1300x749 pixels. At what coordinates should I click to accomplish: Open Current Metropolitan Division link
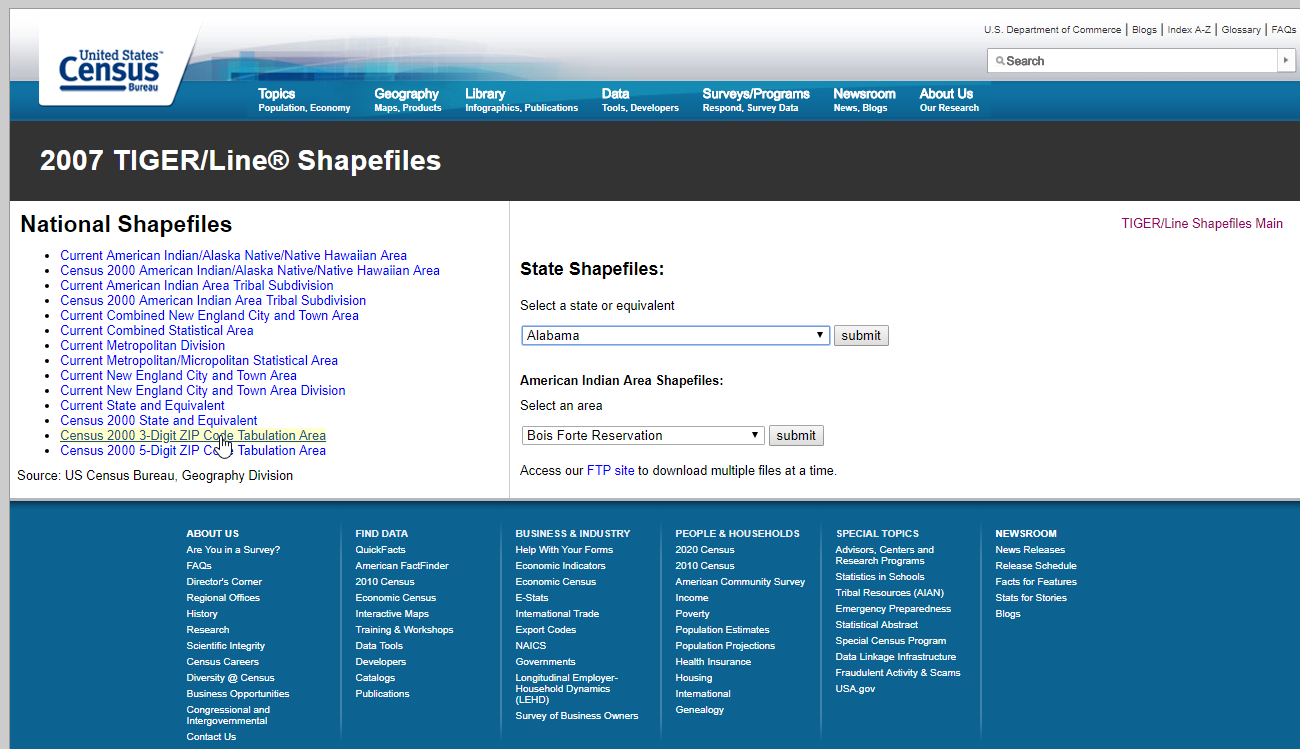coord(142,346)
